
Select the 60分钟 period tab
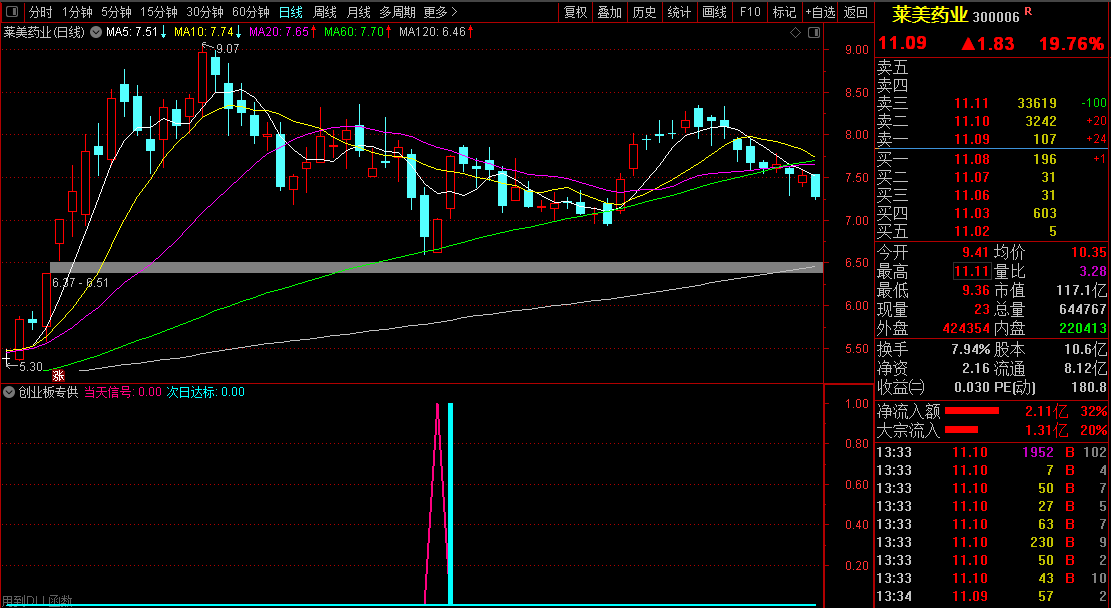tap(250, 12)
